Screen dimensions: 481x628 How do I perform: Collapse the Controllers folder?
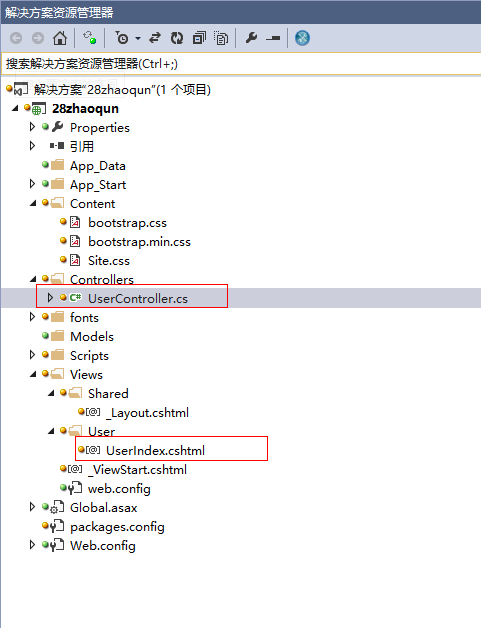[33, 279]
